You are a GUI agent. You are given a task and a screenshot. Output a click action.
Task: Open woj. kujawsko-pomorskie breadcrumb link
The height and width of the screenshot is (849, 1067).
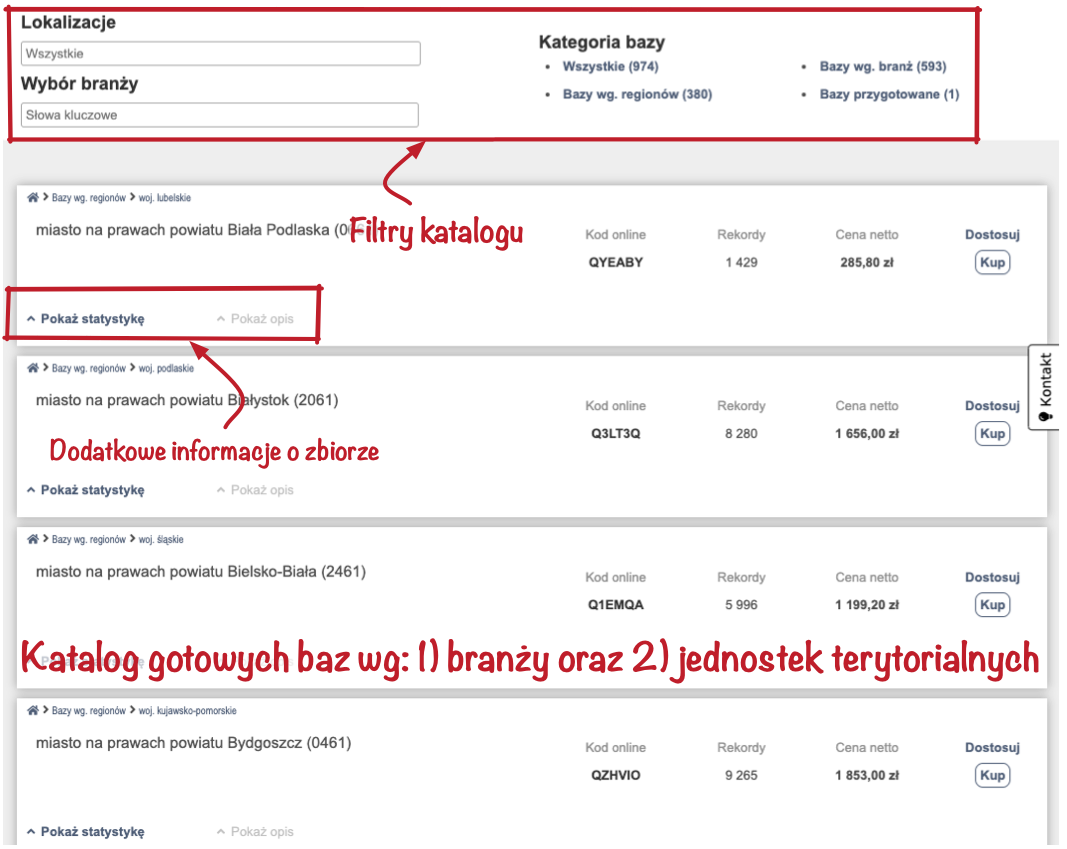coord(187,711)
